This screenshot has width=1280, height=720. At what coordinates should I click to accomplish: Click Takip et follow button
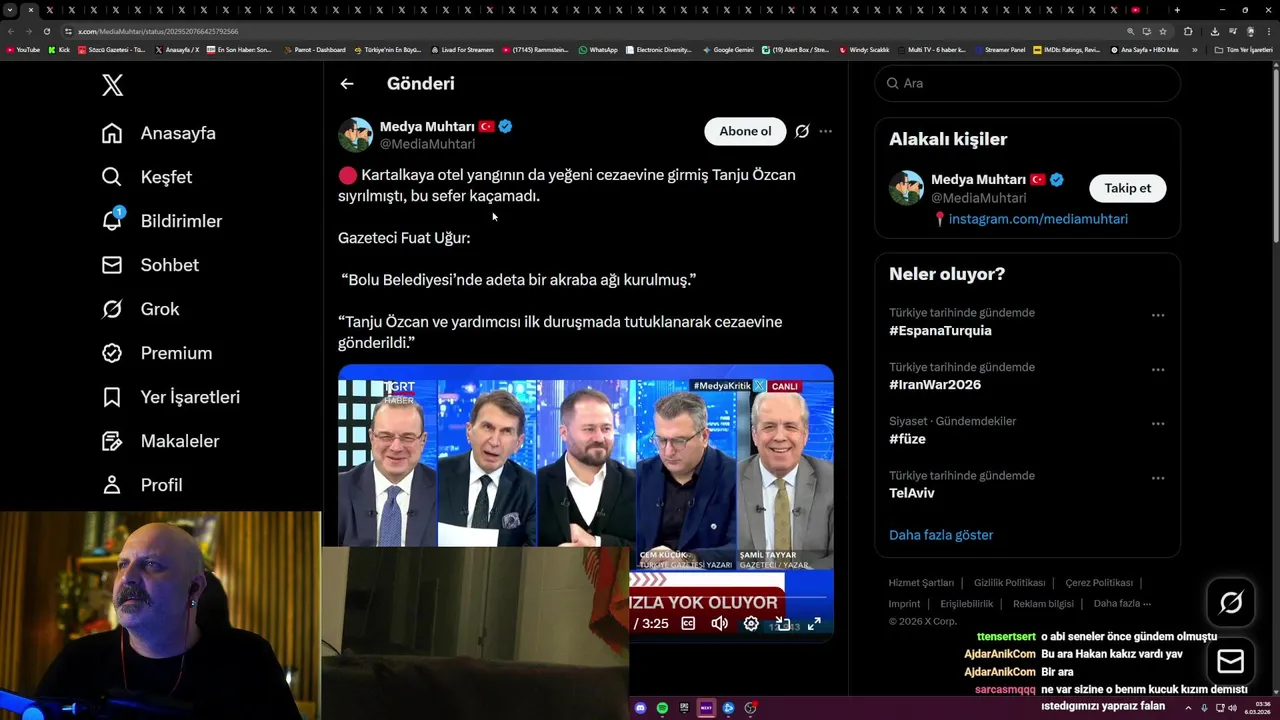coord(1127,188)
